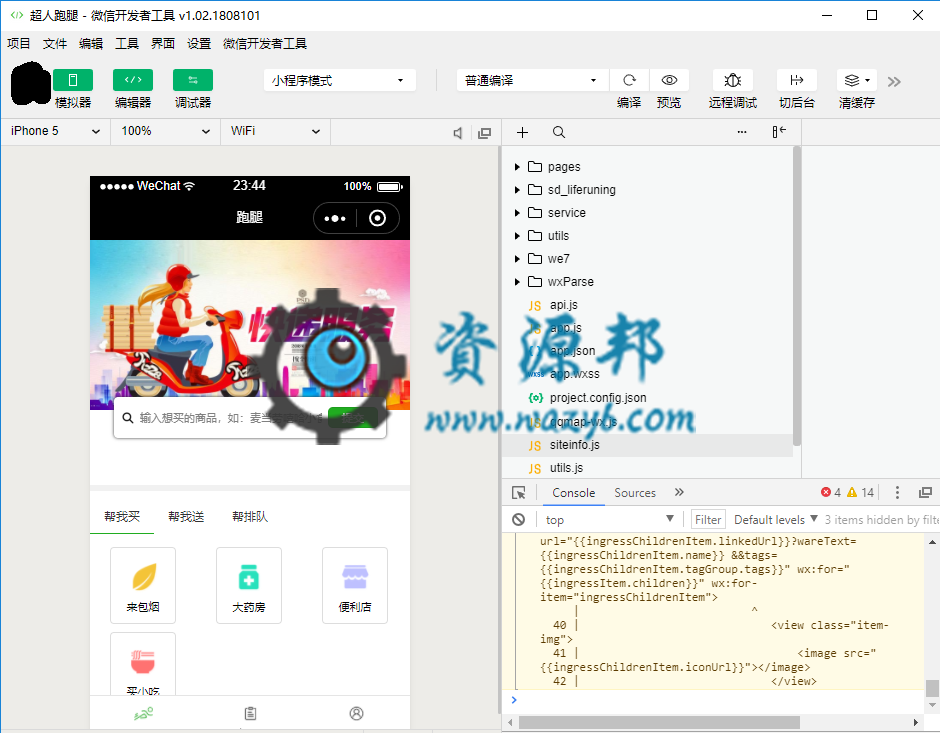Open the top context dropdown
The image size is (940, 733).
608,520
